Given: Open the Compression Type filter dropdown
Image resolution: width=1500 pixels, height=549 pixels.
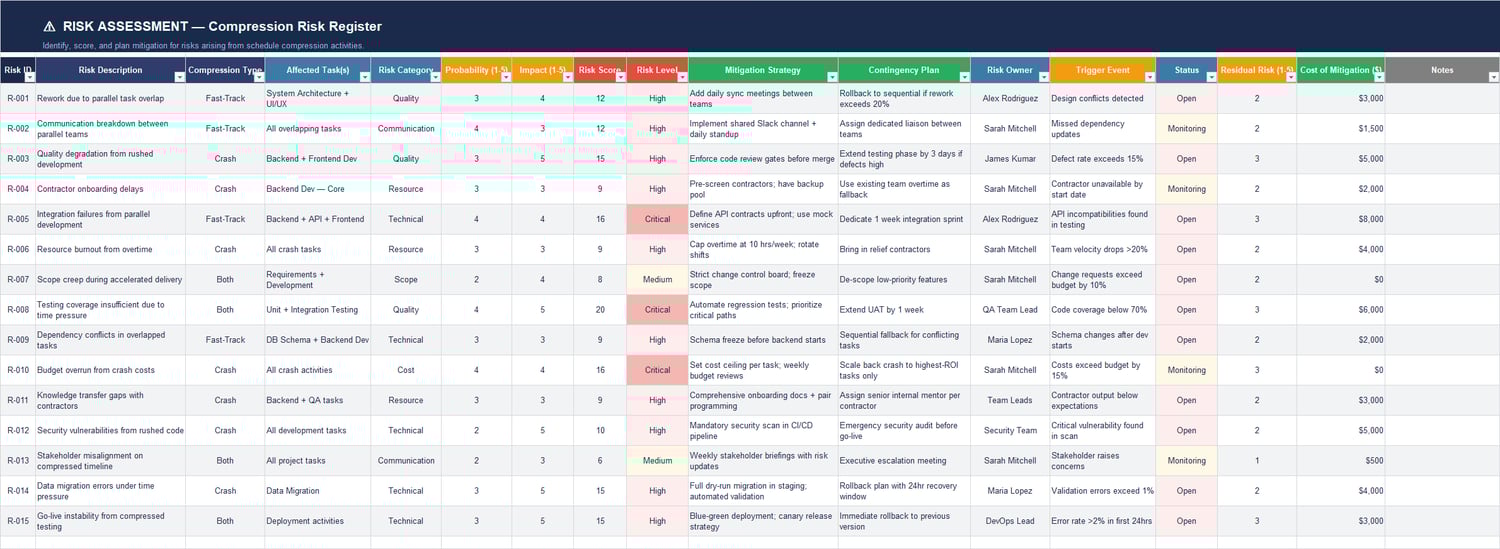Looking at the screenshot, I should coord(258,76).
